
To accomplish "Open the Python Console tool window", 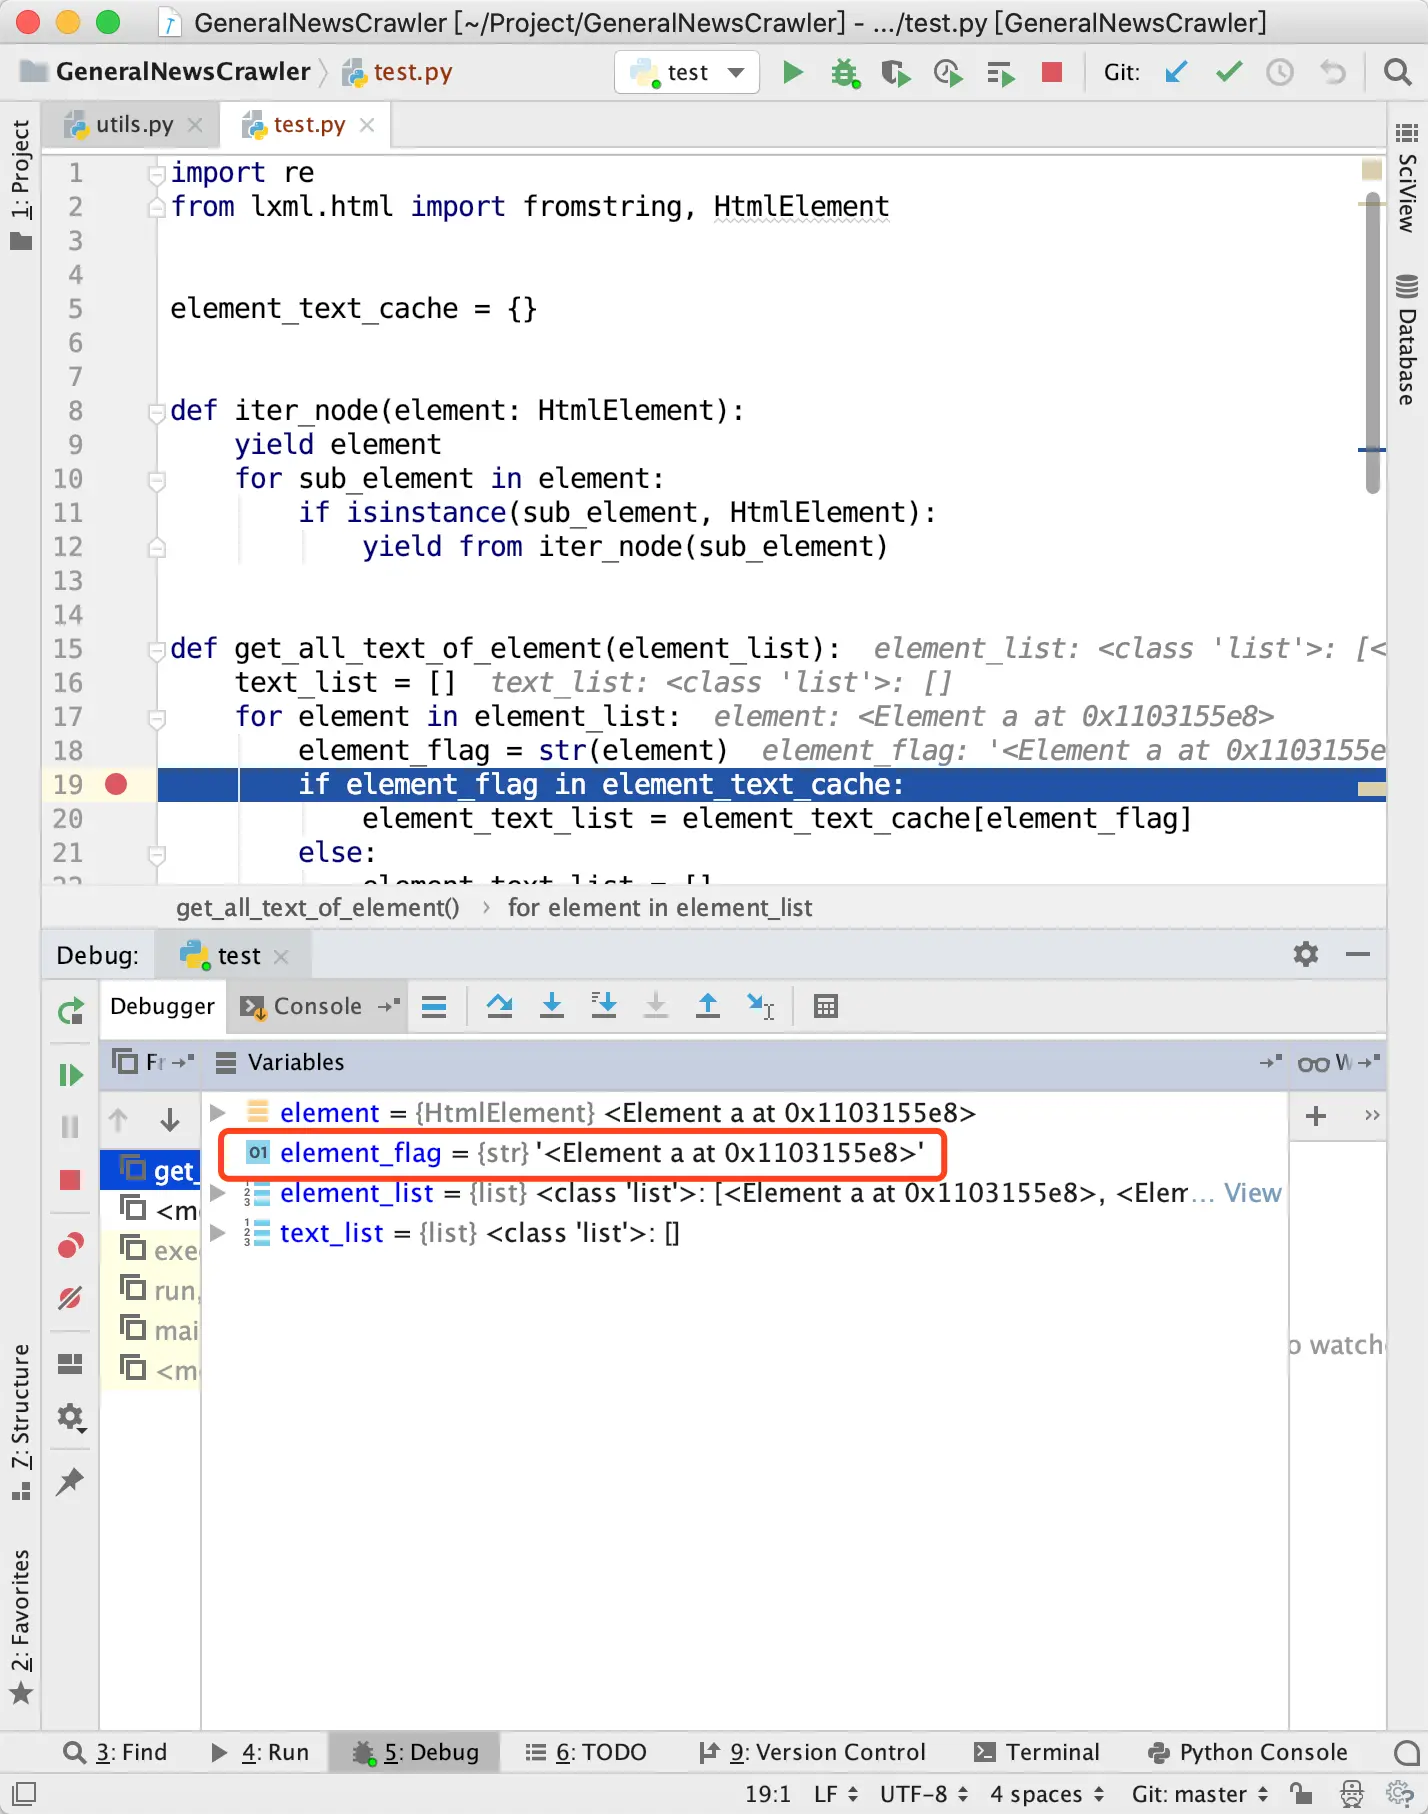I will click(x=1247, y=1752).
